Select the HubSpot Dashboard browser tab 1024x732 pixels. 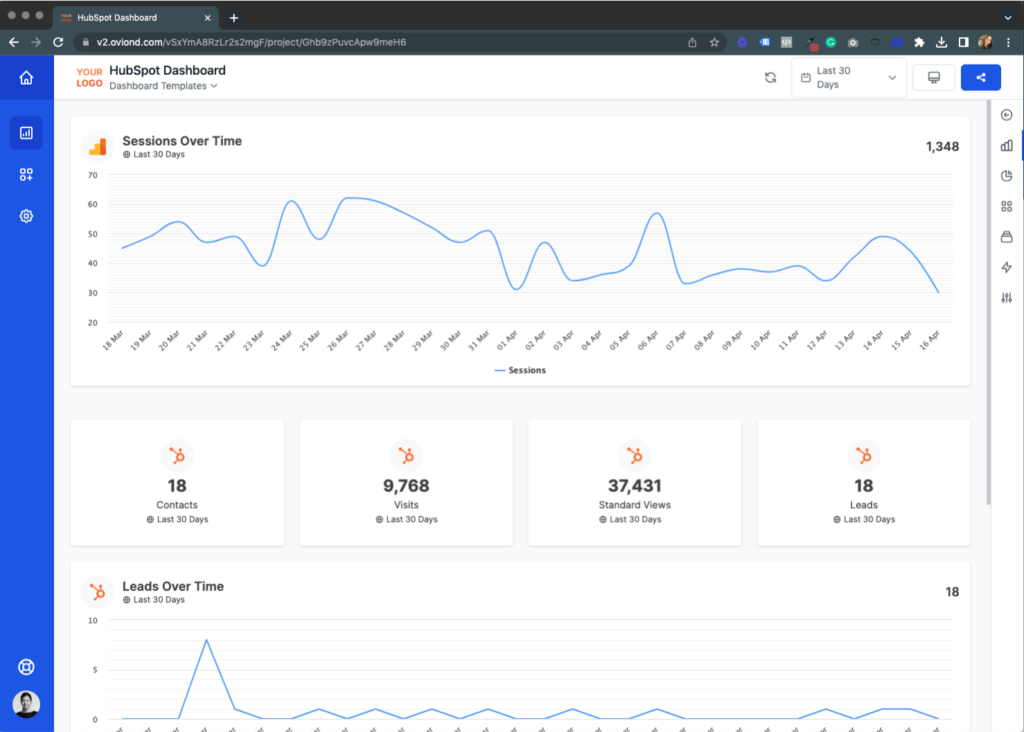135,18
